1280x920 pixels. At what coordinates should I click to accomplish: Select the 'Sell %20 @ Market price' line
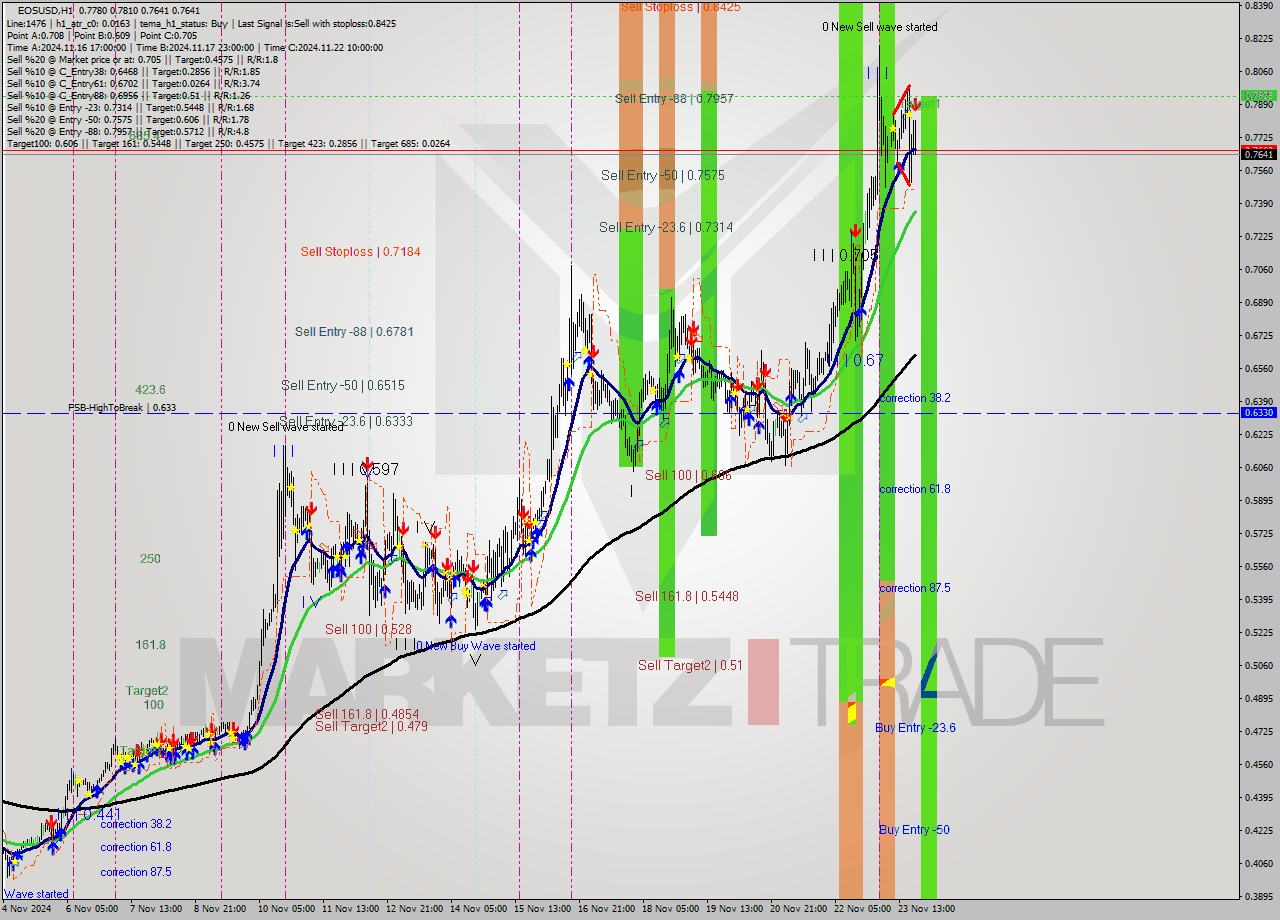142,59
